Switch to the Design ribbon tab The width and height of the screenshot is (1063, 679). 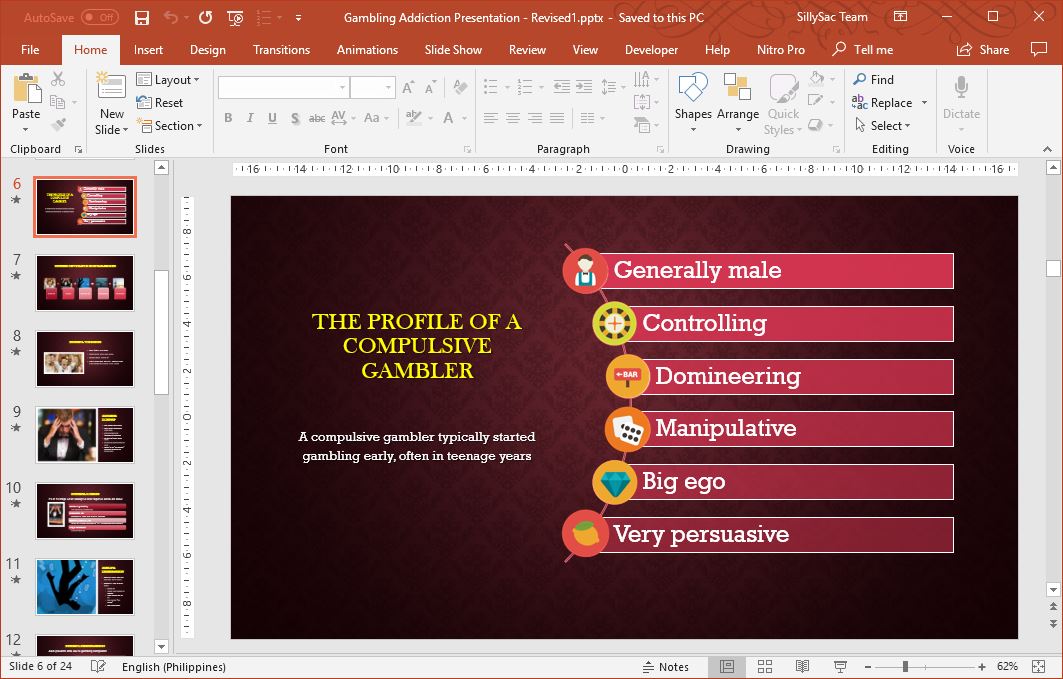click(207, 49)
